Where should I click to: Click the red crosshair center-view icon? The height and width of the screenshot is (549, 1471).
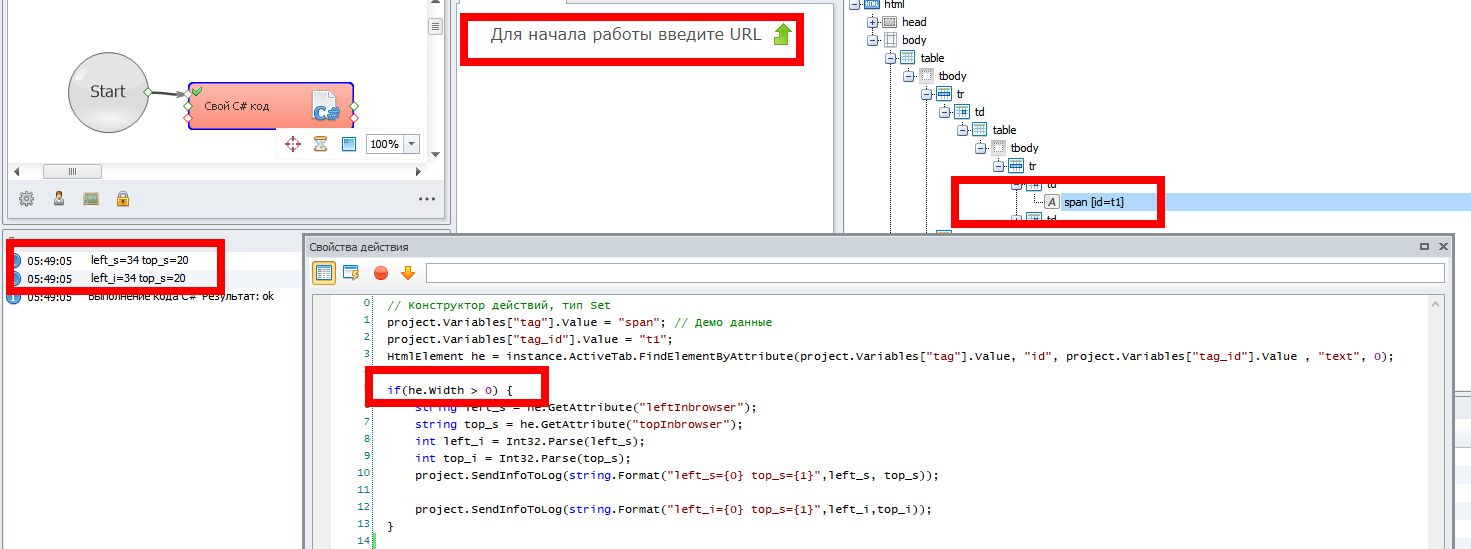[x=293, y=144]
